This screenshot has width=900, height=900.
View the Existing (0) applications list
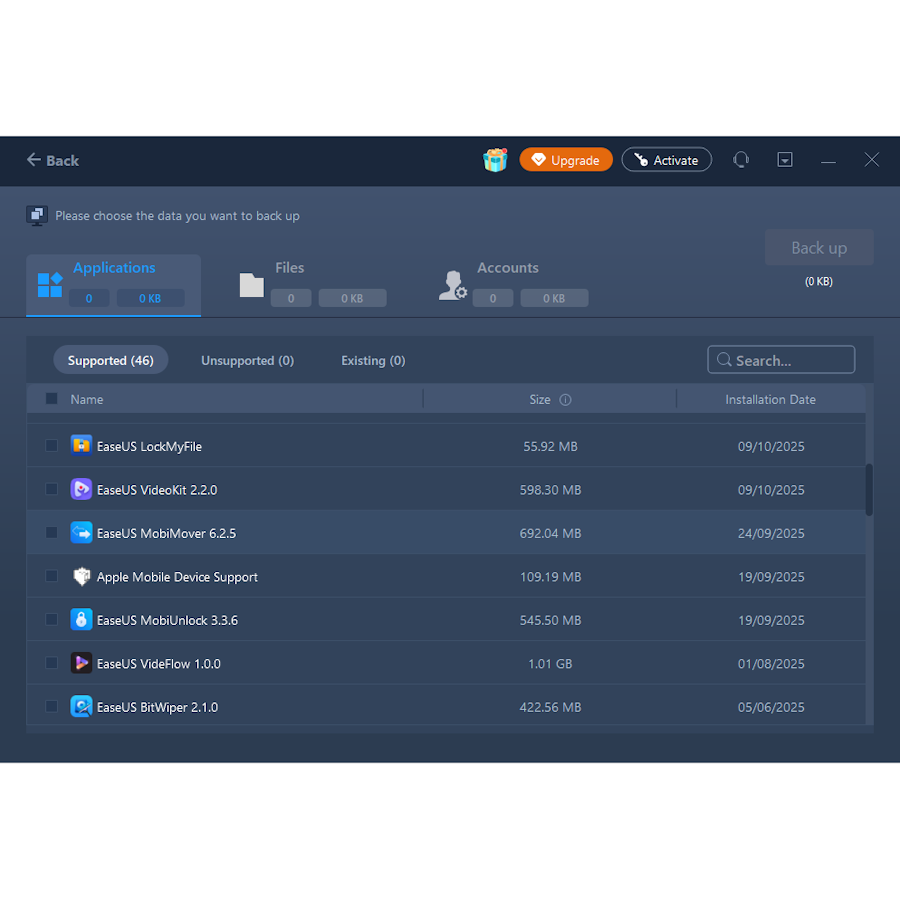pos(373,360)
